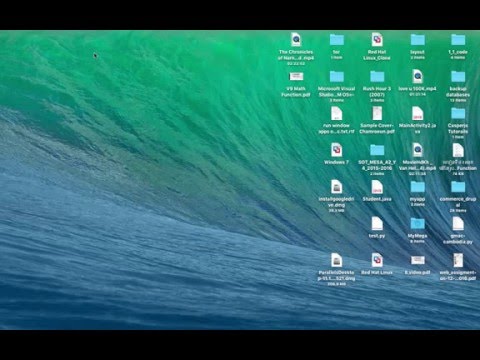Viewport: 480px width, 360px height.
Task: Select the myapp folder
Action: tap(417, 187)
